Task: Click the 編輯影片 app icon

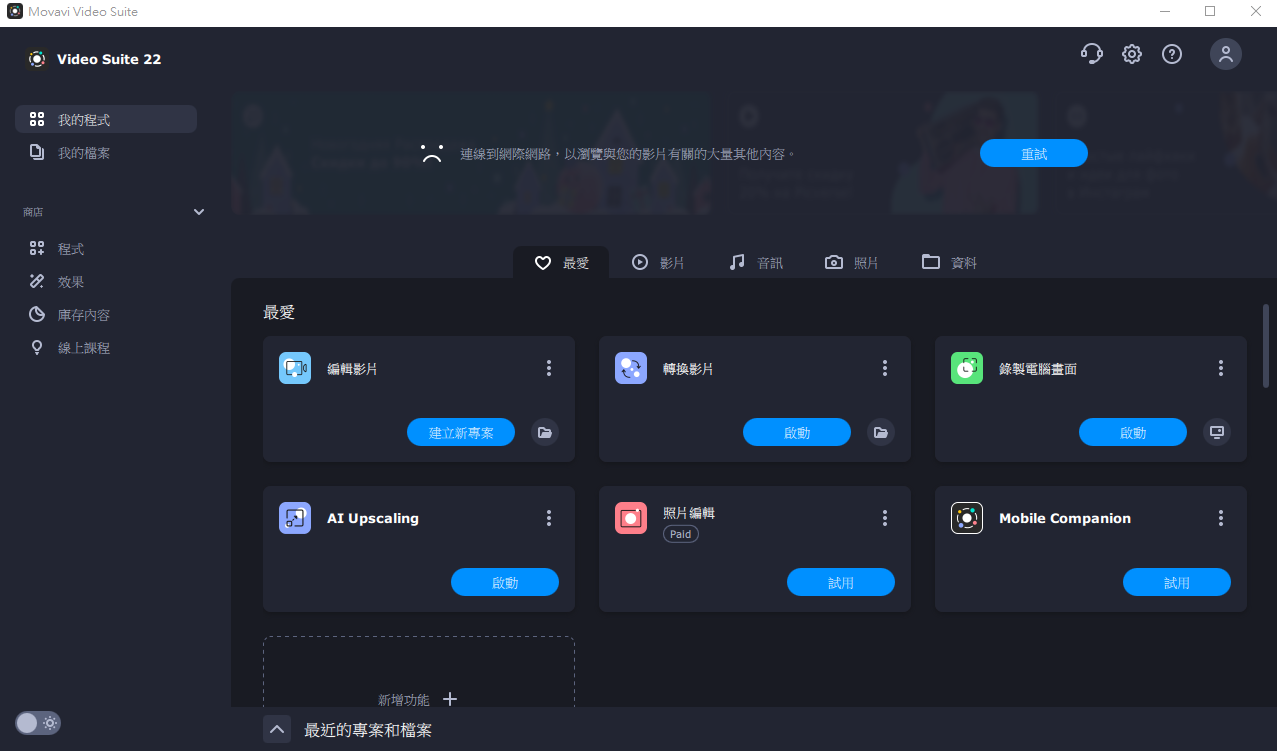Action: pos(295,368)
